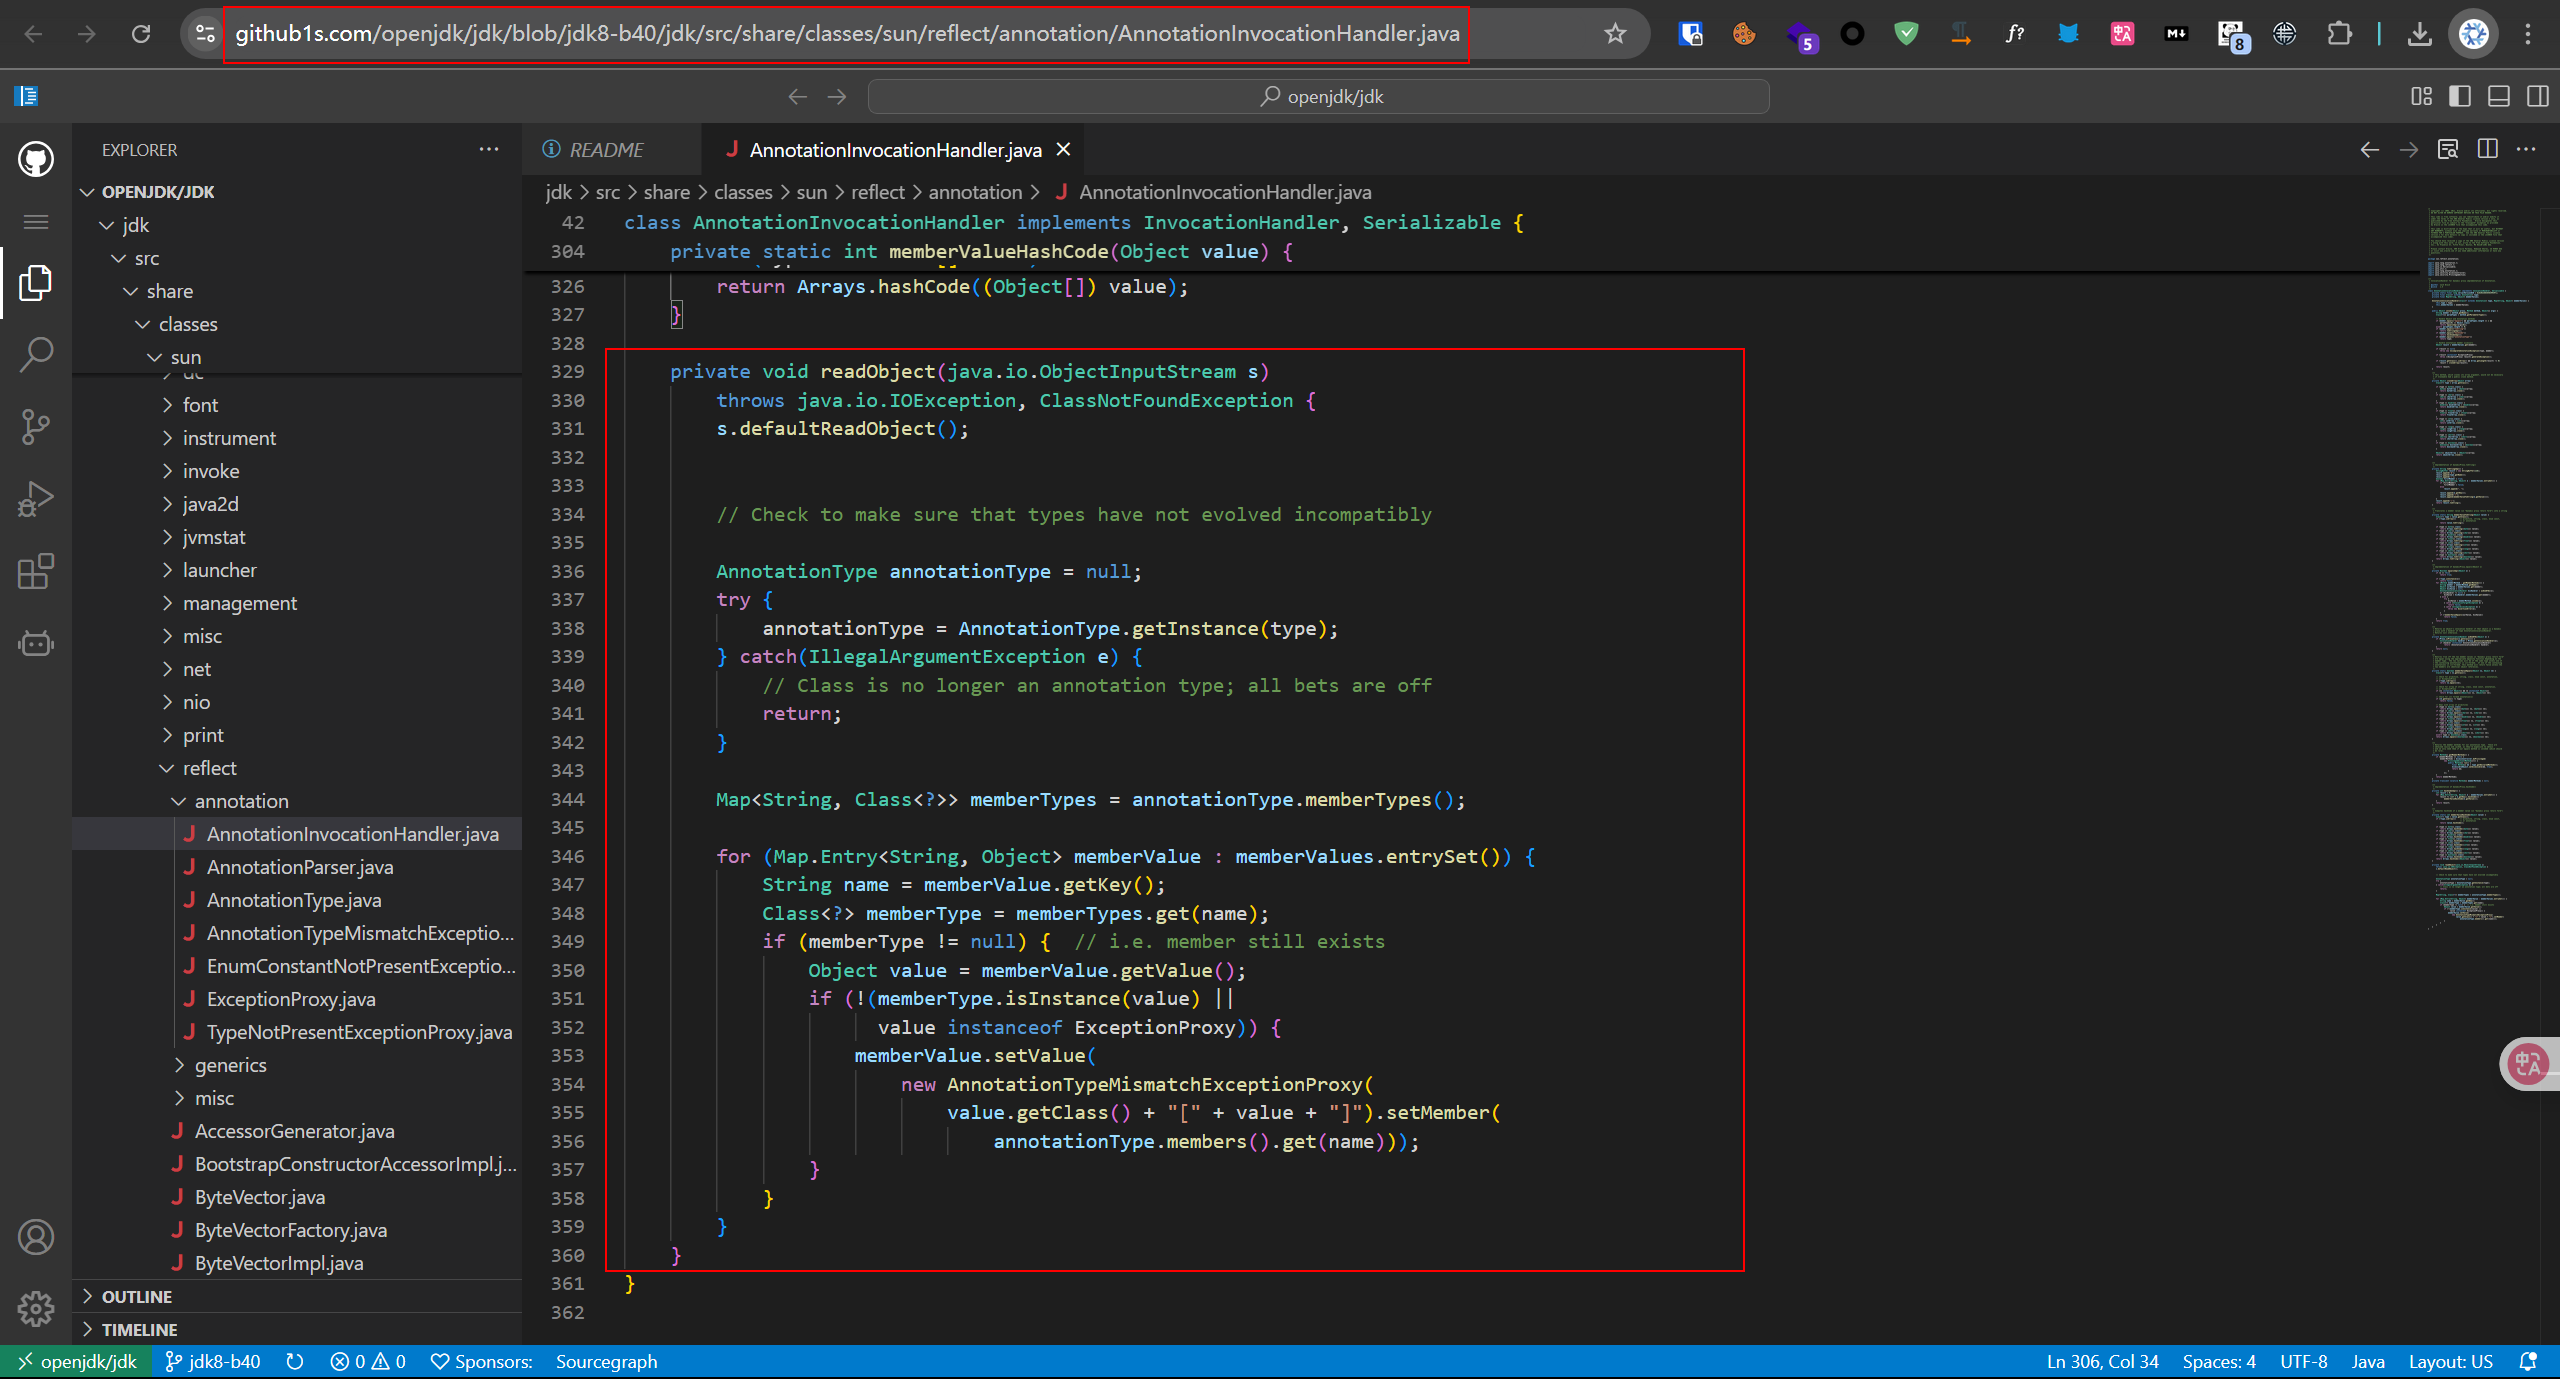The height and width of the screenshot is (1379, 2560).
Task: Click the split editor right icon
Action: [2488, 149]
